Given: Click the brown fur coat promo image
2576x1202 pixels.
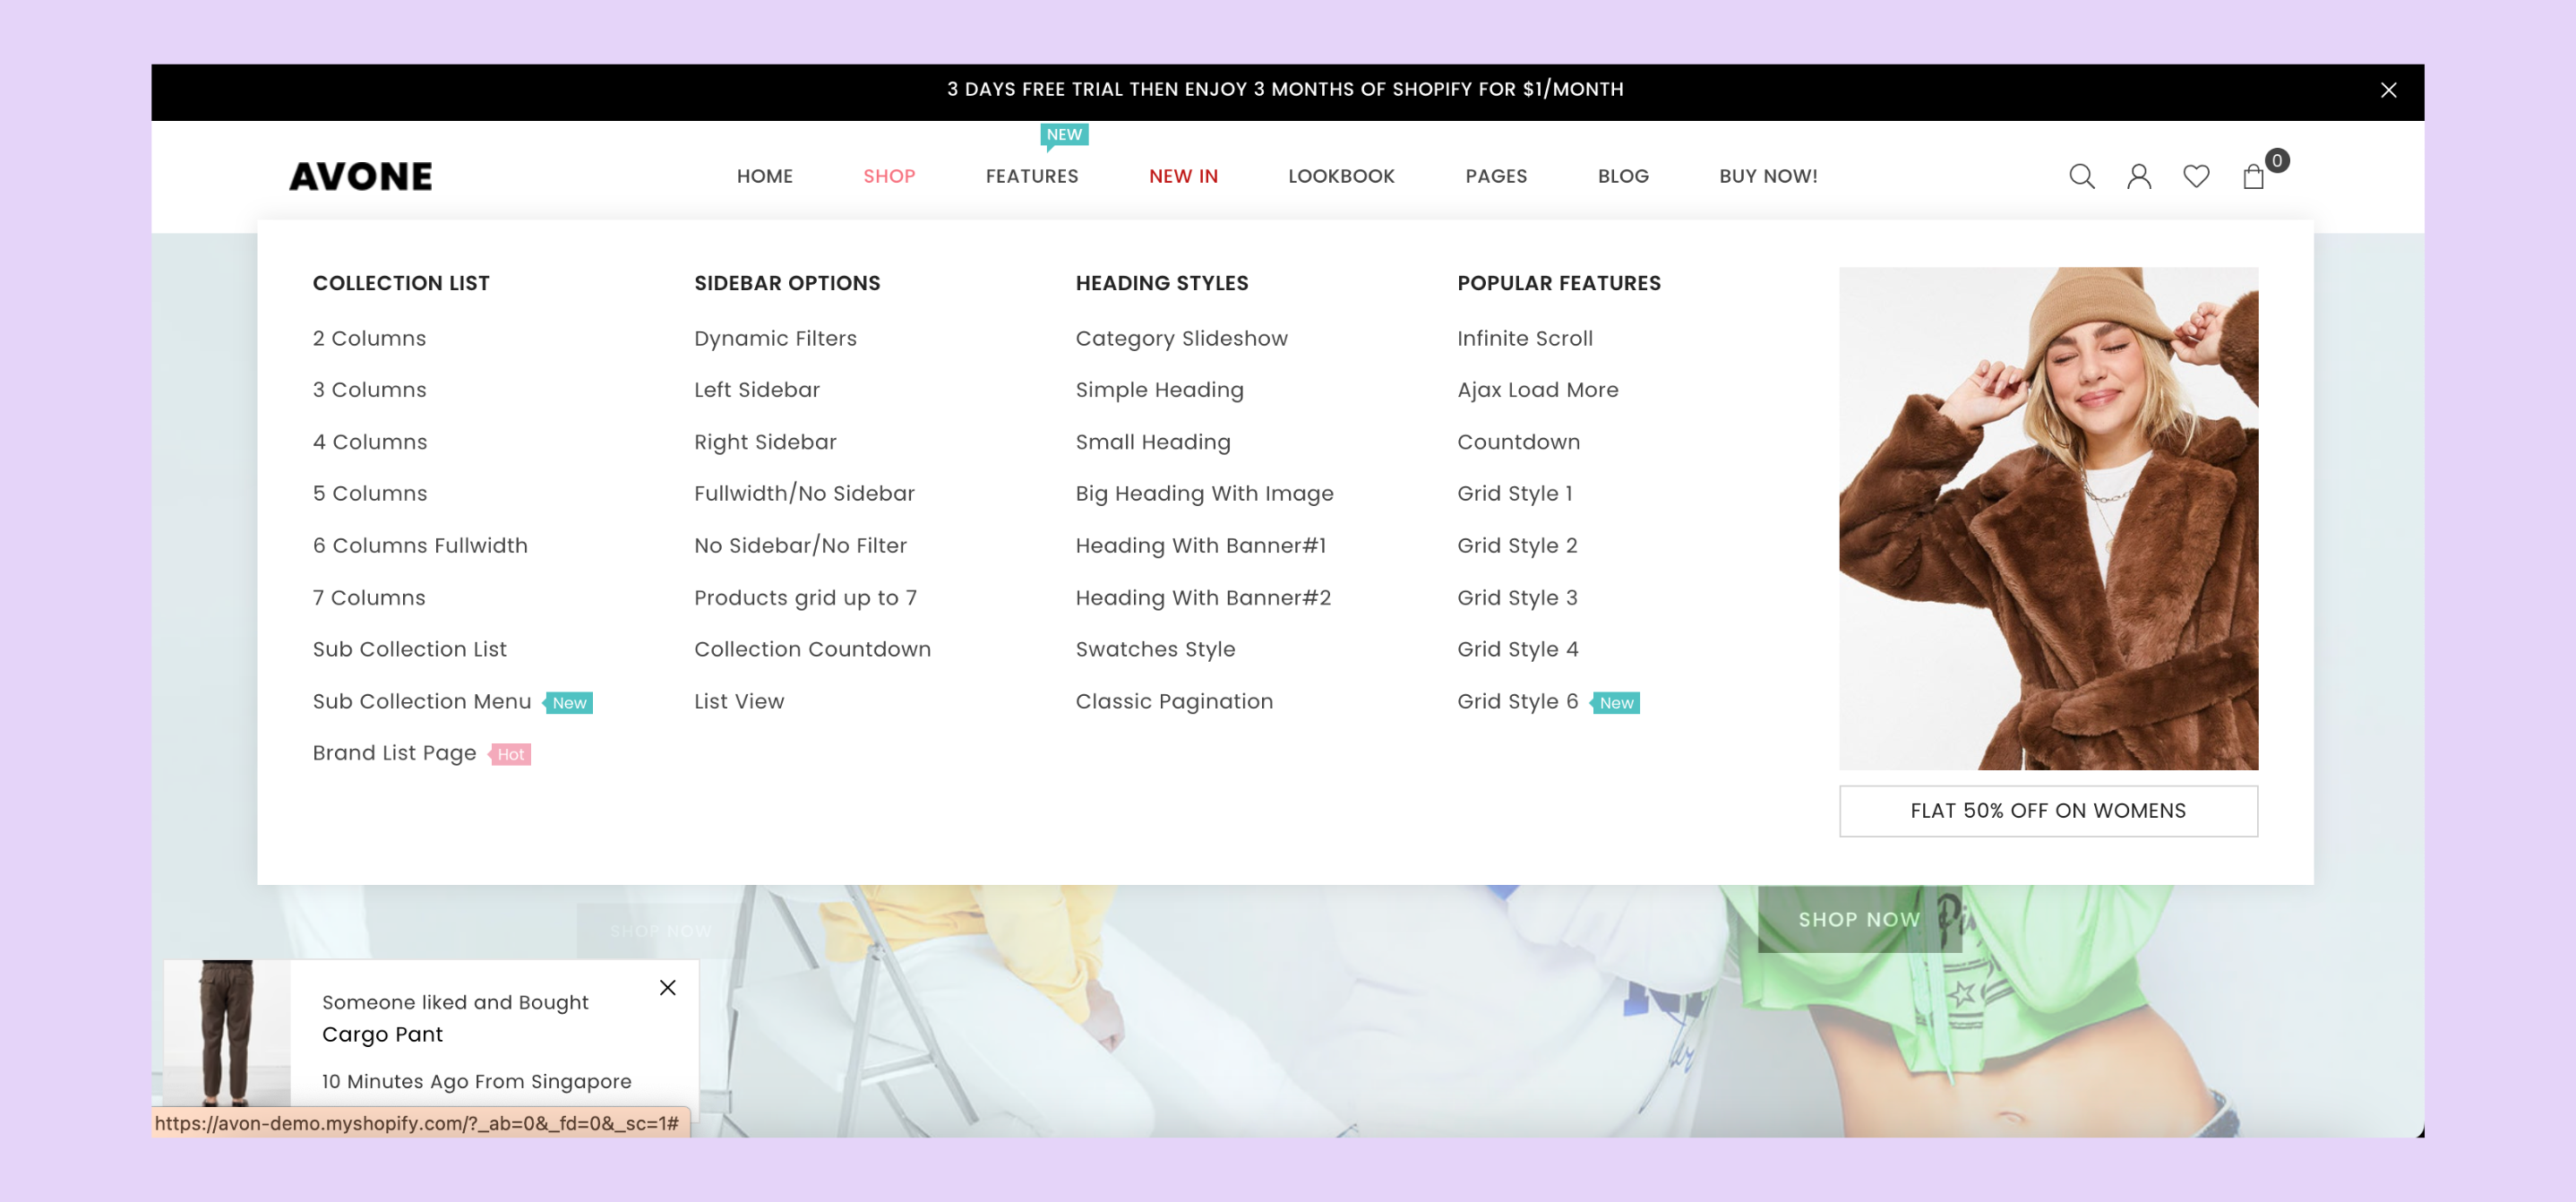Looking at the screenshot, I should pyautogui.click(x=2047, y=518).
